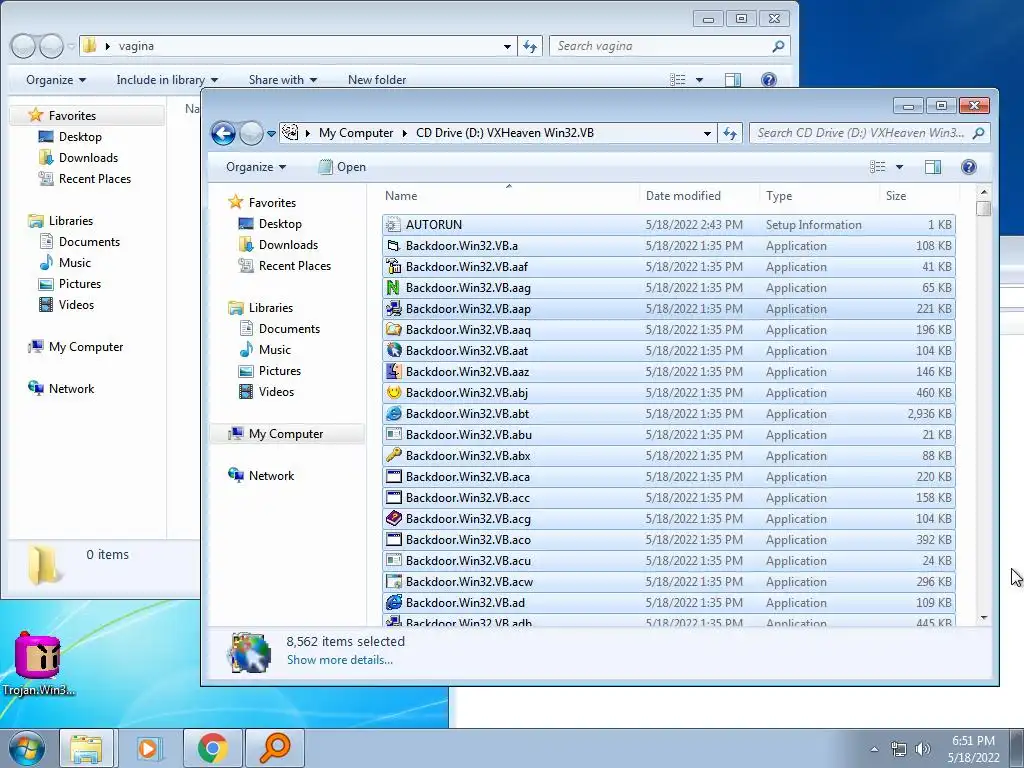Click the icon of Backdoor.Win32.VB.acg
Viewport: 1024px width, 768px height.
[x=392, y=519]
